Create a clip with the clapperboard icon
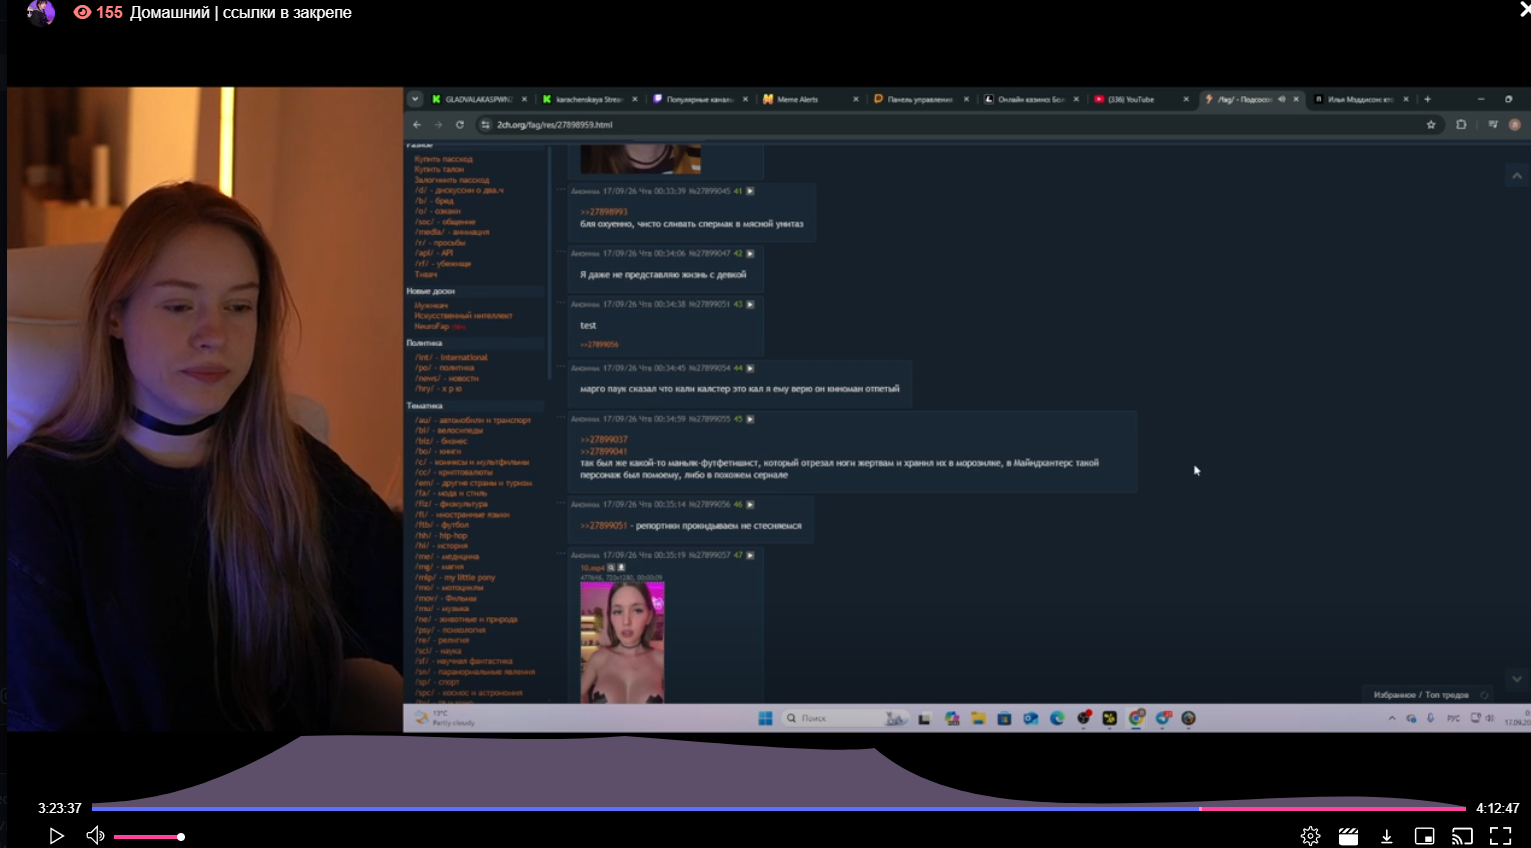This screenshot has width=1531, height=848. click(x=1348, y=836)
